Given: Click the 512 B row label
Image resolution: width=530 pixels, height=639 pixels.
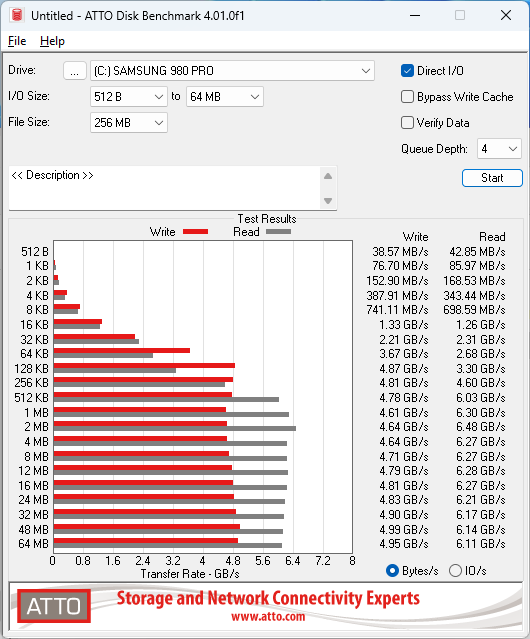Looking at the screenshot, I should pos(35,251).
